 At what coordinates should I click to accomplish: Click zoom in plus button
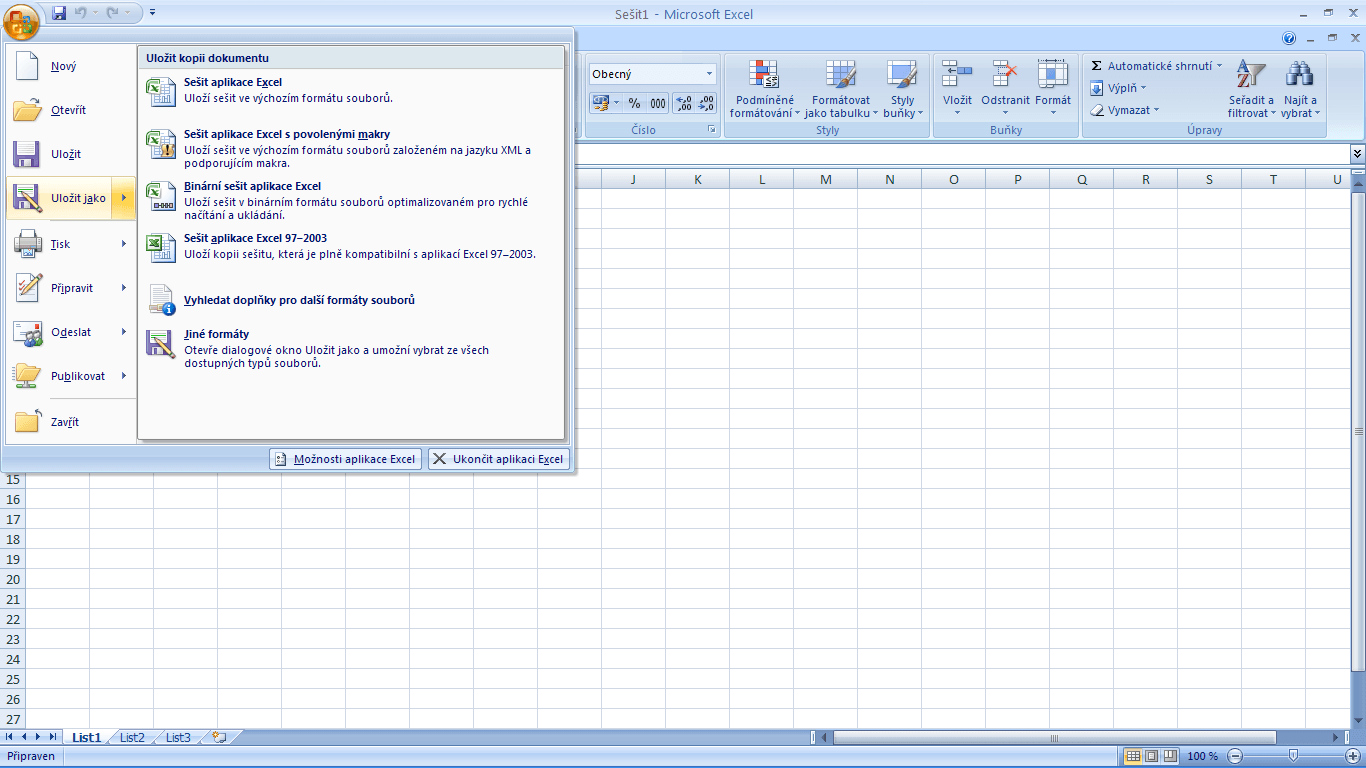point(1351,756)
